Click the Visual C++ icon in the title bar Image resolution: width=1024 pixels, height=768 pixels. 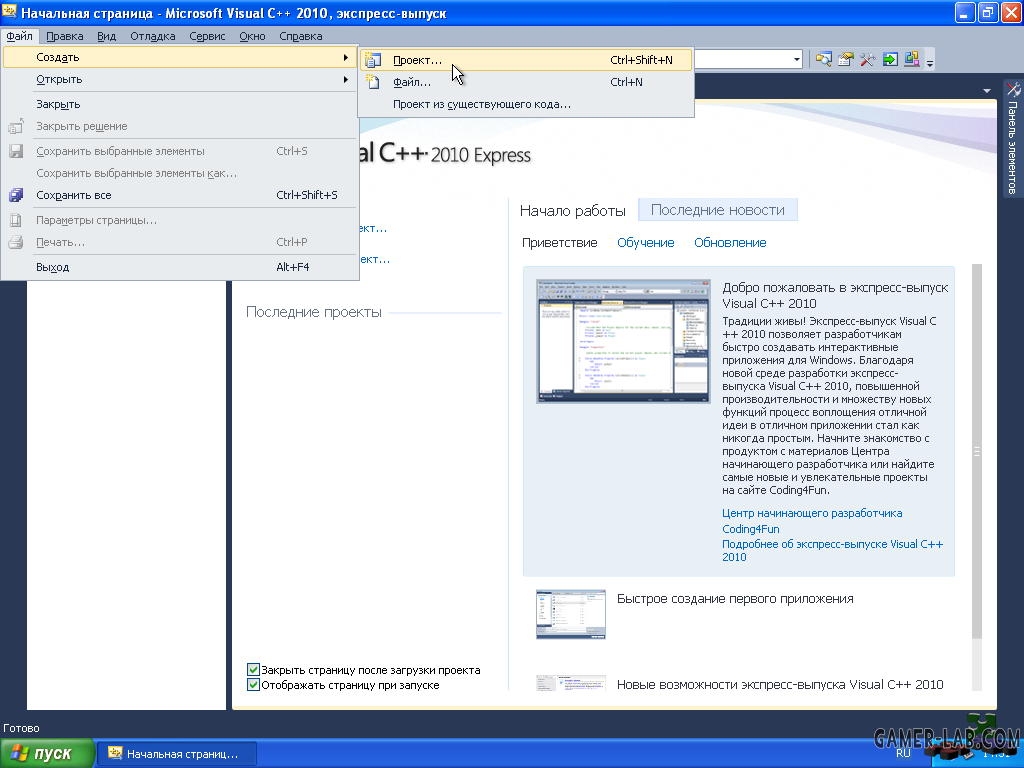(9, 12)
